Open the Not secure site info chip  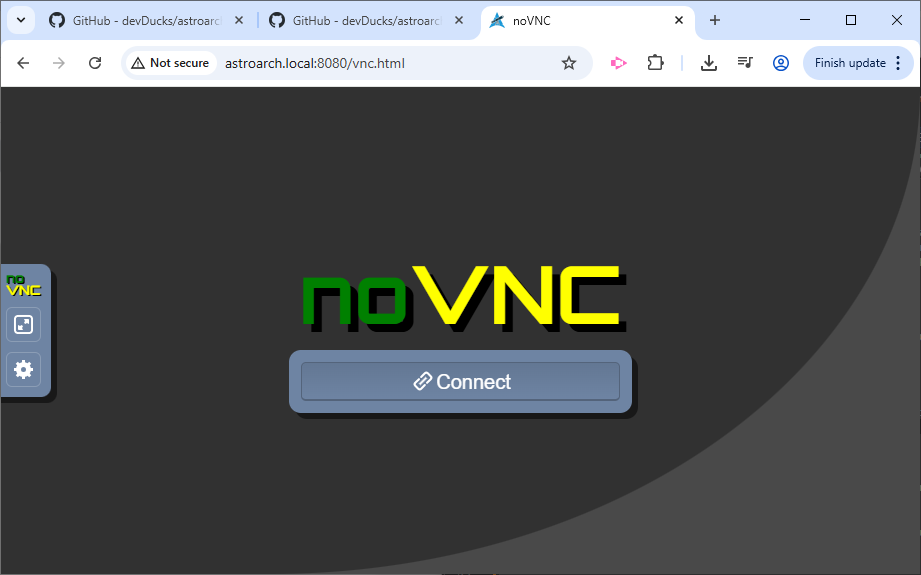[170, 63]
